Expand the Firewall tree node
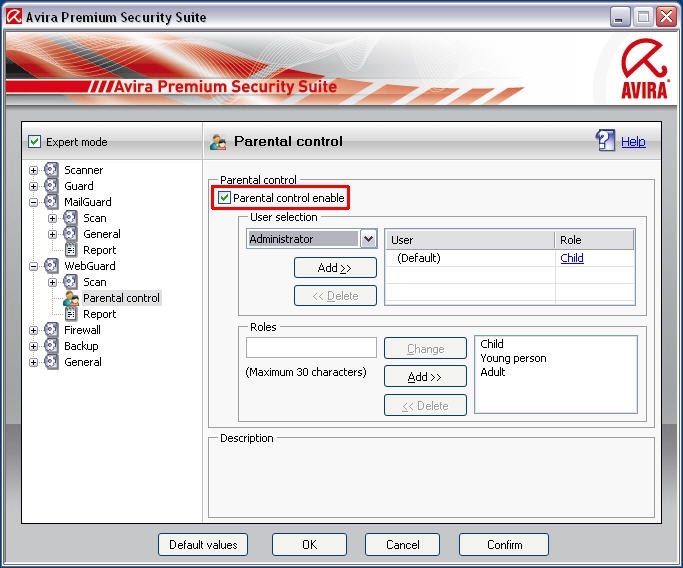The width and height of the screenshot is (683, 568). pos(34,330)
